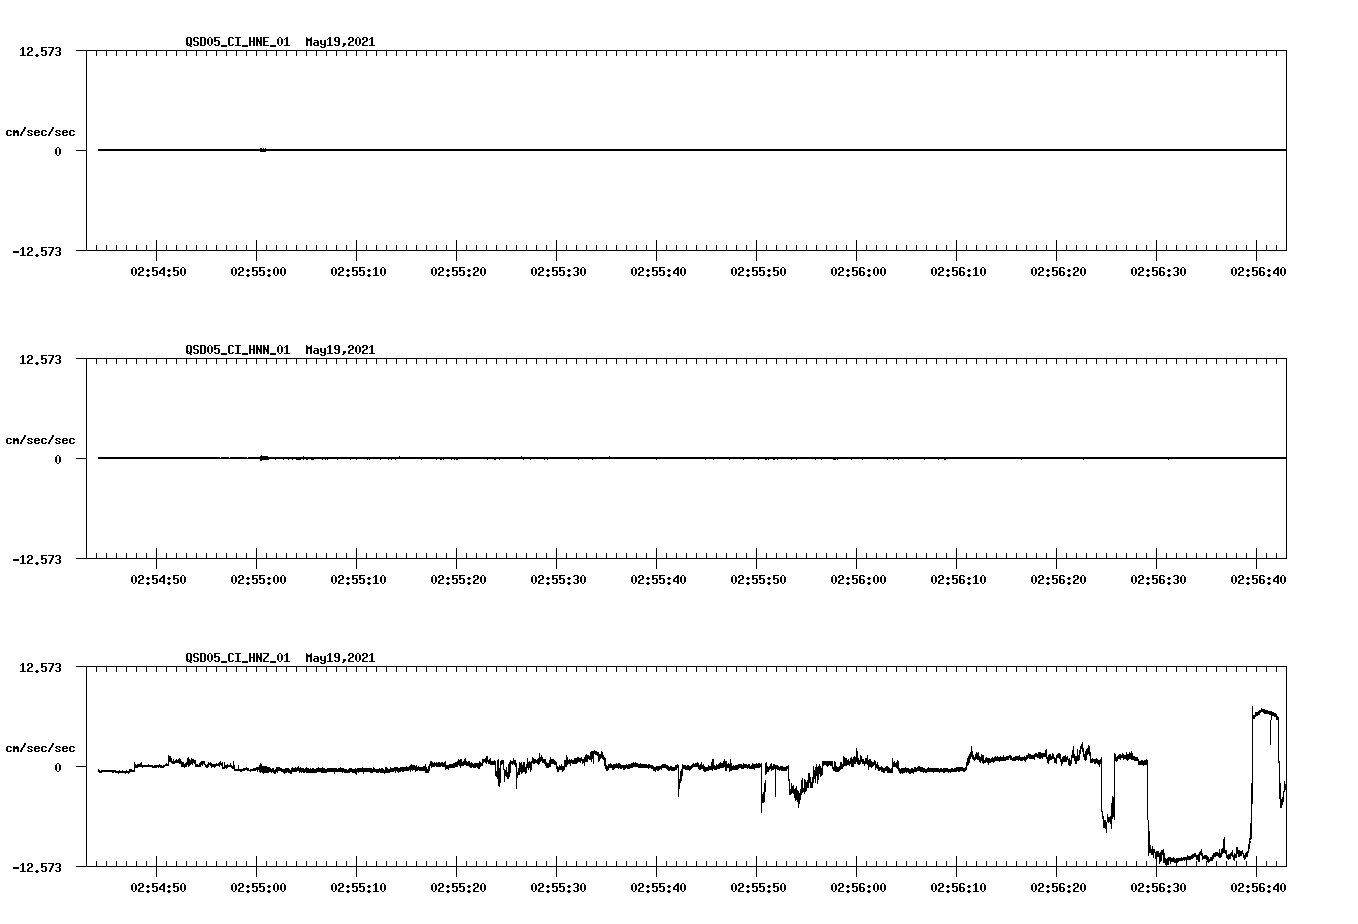Image resolution: width=1358 pixels, height=924 pixels.
Task: Click the 02:55:00 time tick label under HNE trace
Action: (259, 269)
